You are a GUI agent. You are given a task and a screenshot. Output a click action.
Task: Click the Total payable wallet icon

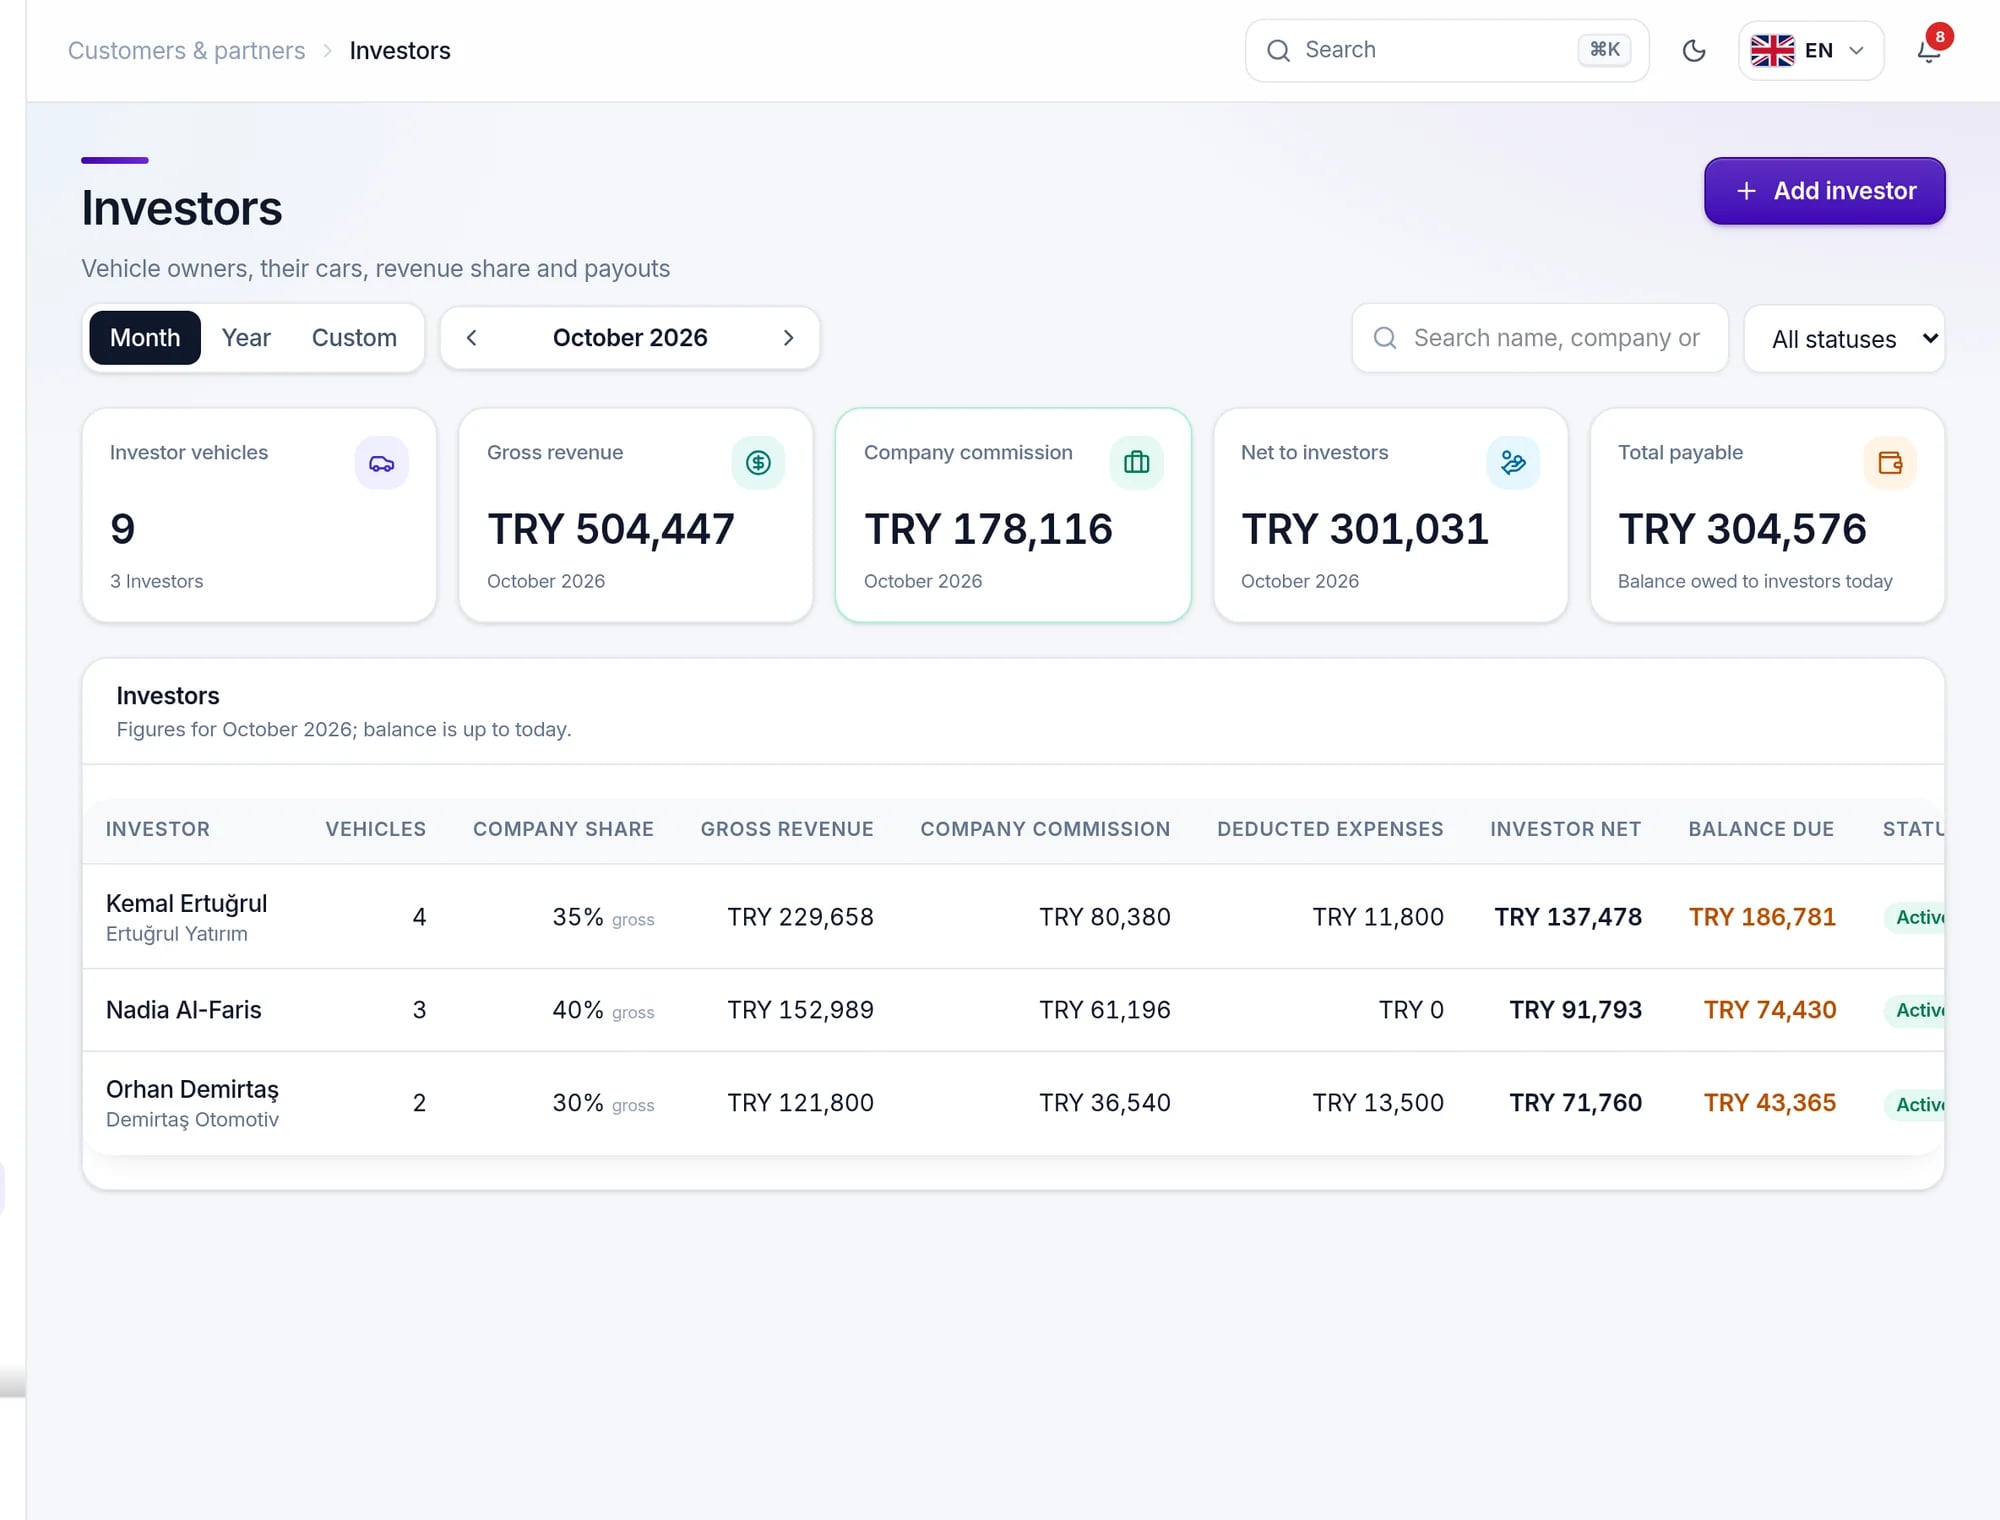(x=1890, y=463)
